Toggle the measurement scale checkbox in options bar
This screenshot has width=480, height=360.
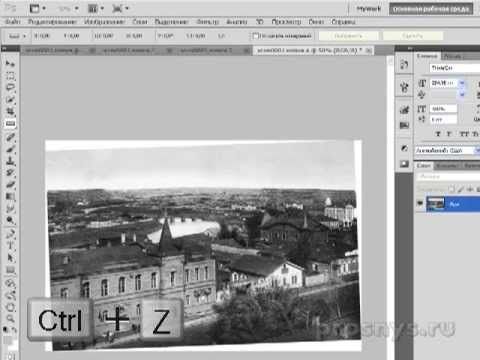pos(256,36)
